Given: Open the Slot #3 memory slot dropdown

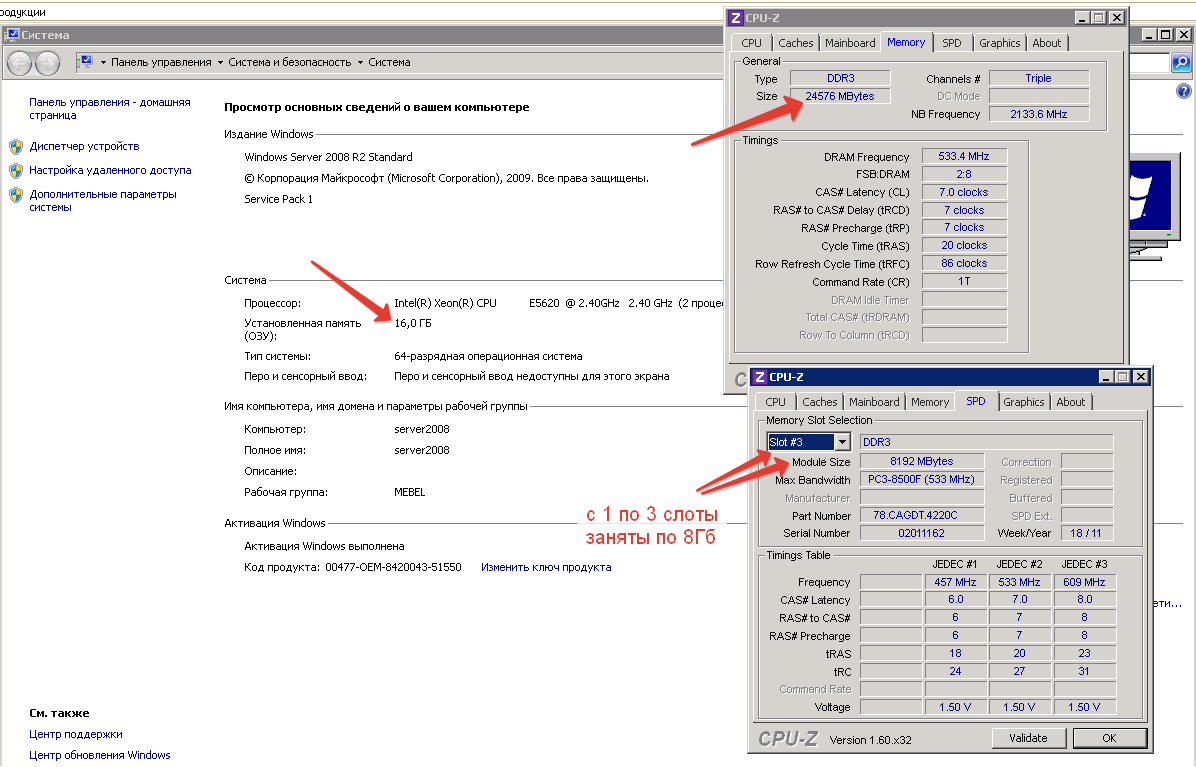Looking at the screenshot, I should pos(842,442).
